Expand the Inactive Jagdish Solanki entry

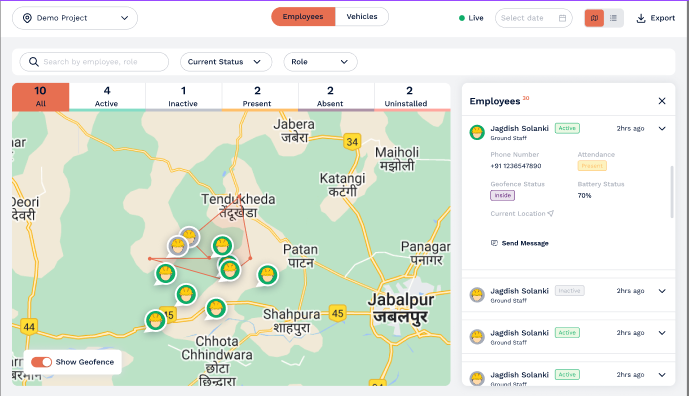point(662,291)
